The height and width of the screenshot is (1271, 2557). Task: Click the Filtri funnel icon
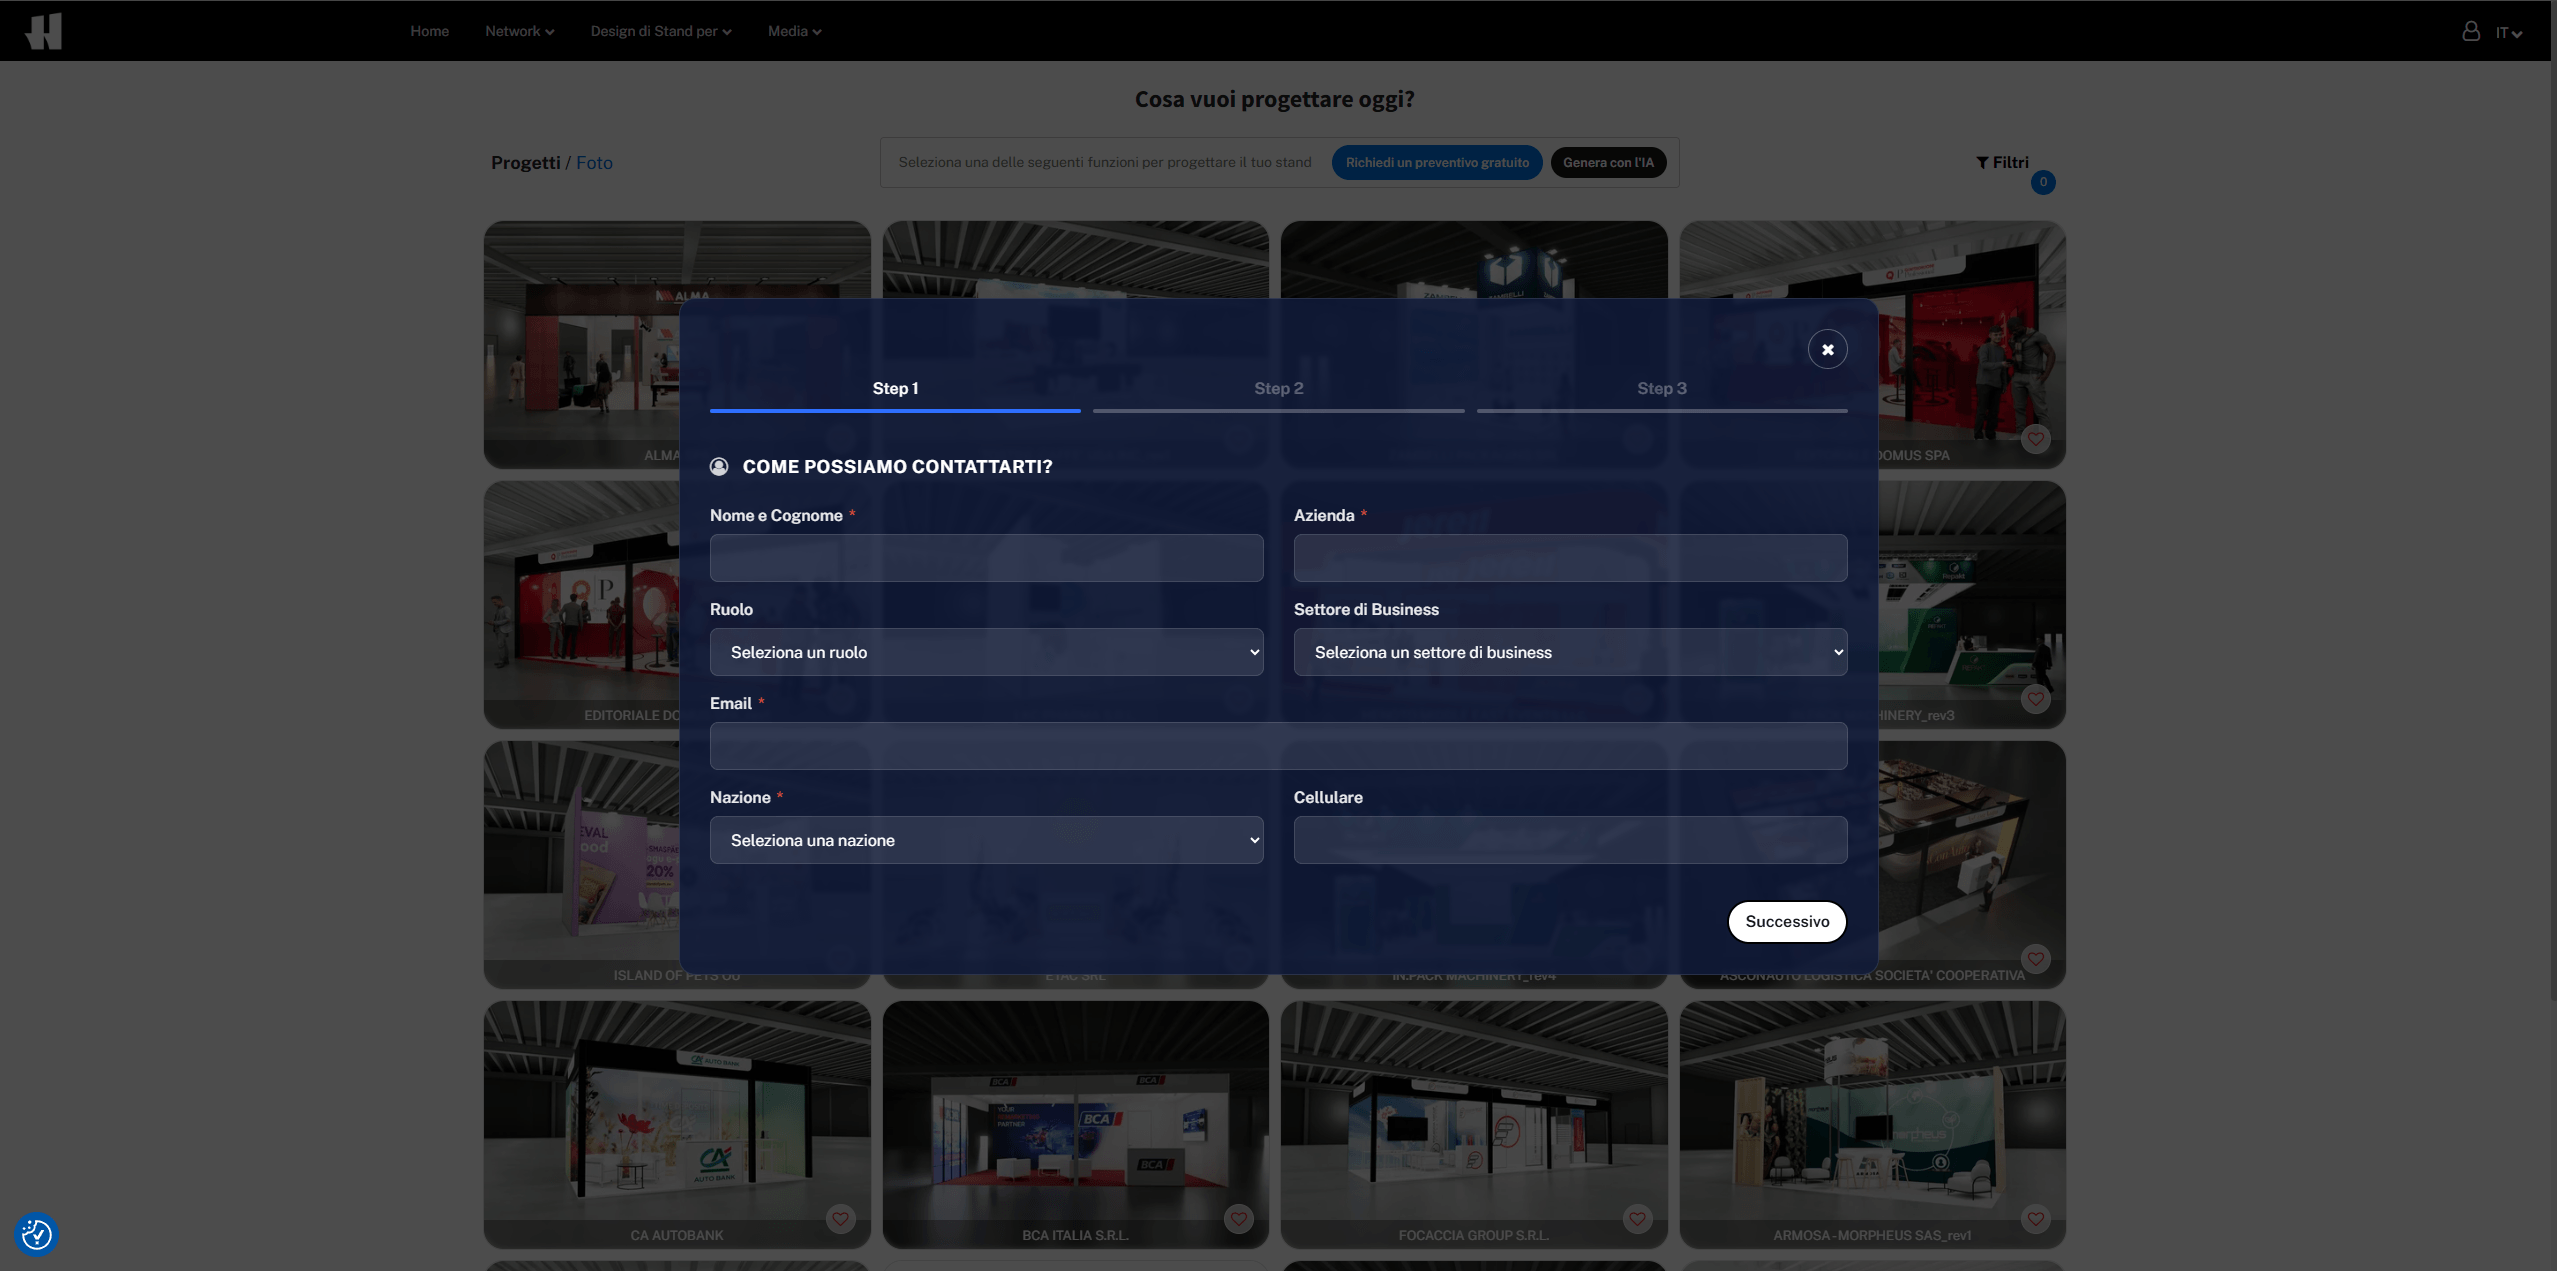[x=1982, y=162]
